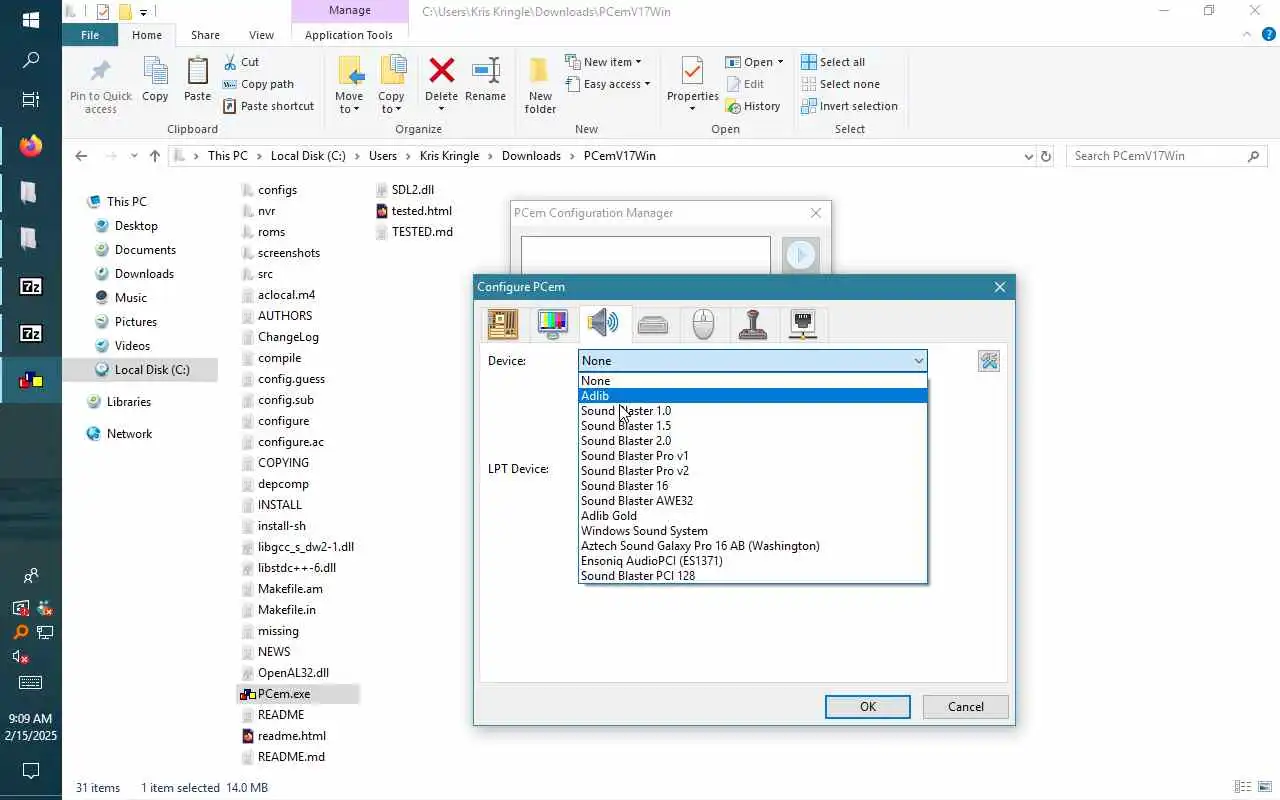Click the play button in PCem Configuration Manager
Viewport: 1280px width, 800px height.
point(800,255)
